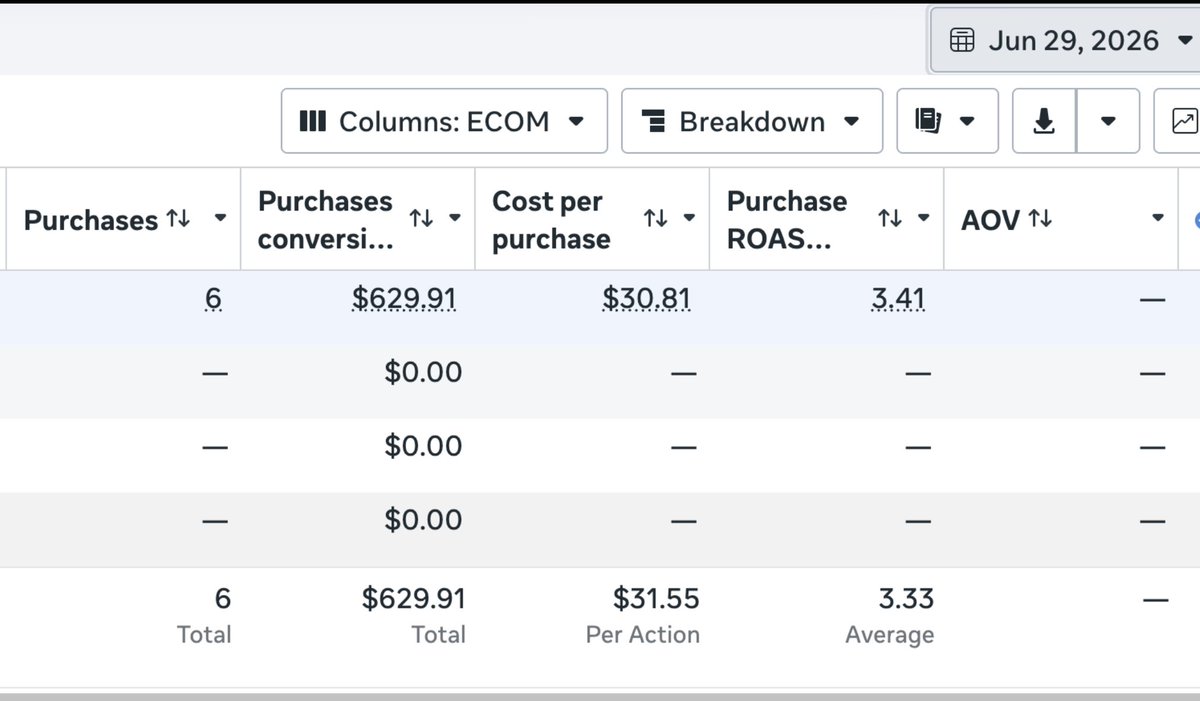Click the download export icon

coord(1044,121)
